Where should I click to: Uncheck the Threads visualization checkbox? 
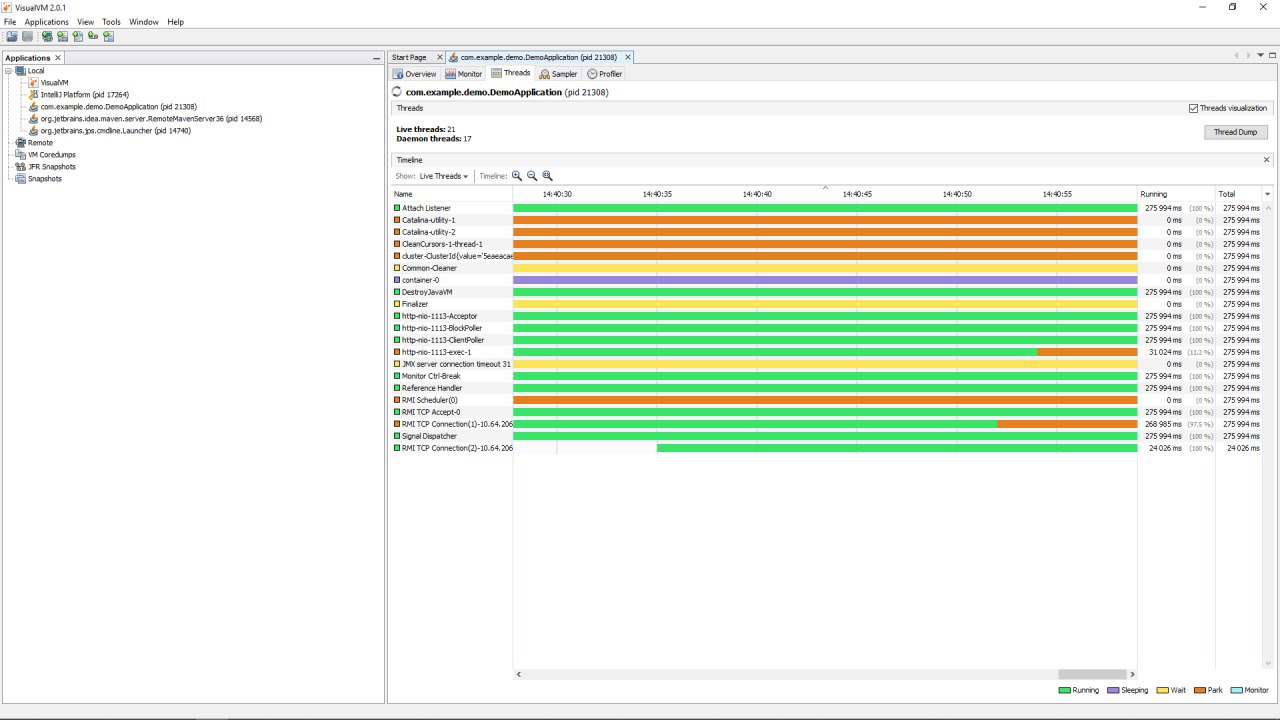tap(1193, 108)
